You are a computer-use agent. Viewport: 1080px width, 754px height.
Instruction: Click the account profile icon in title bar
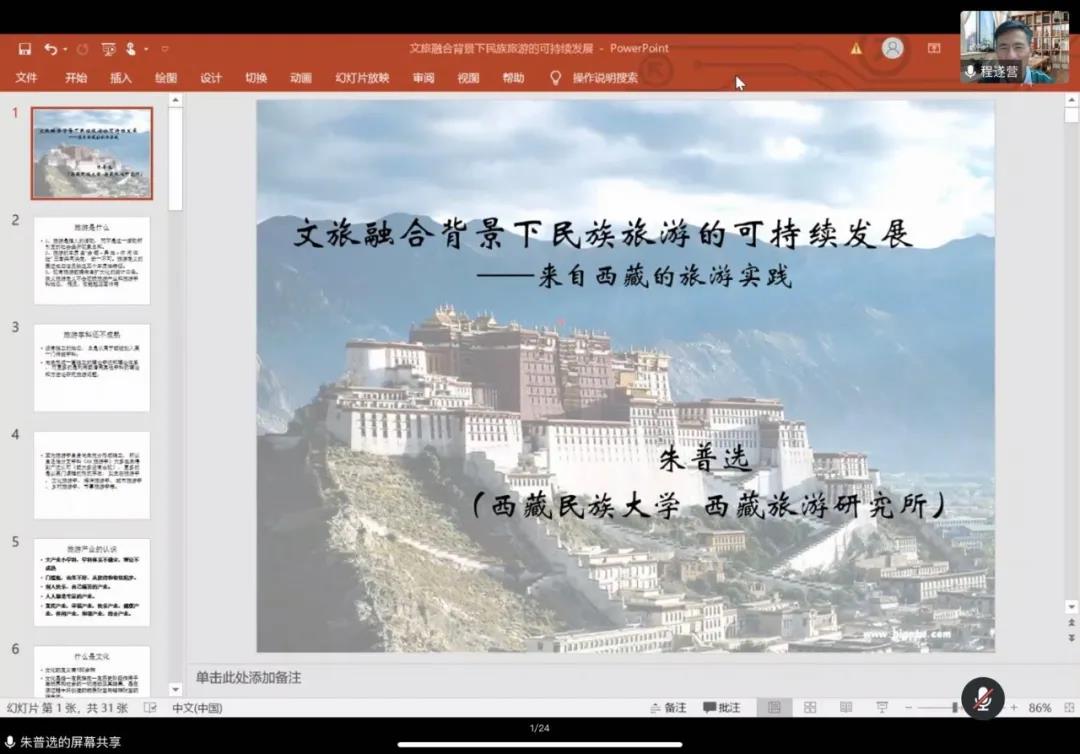point(892,48)
